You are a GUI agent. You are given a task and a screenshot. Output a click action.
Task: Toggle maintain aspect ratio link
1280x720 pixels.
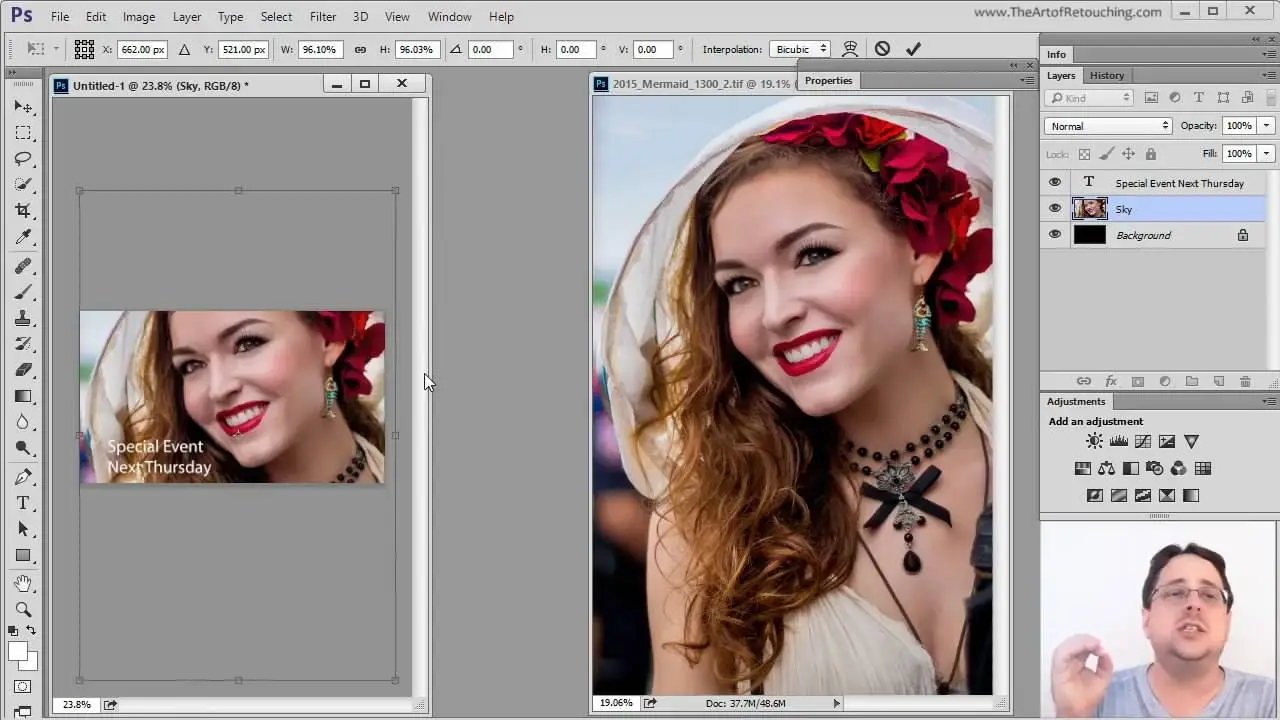(x=360, y=49)
